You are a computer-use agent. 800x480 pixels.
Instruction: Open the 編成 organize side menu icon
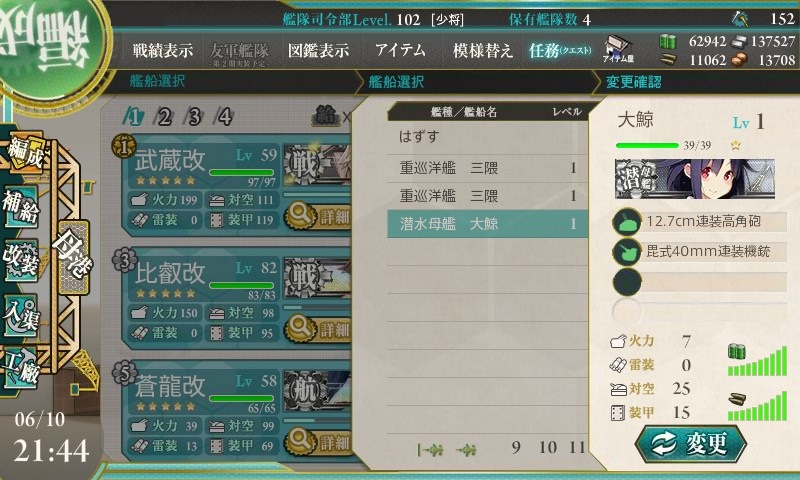24,153
